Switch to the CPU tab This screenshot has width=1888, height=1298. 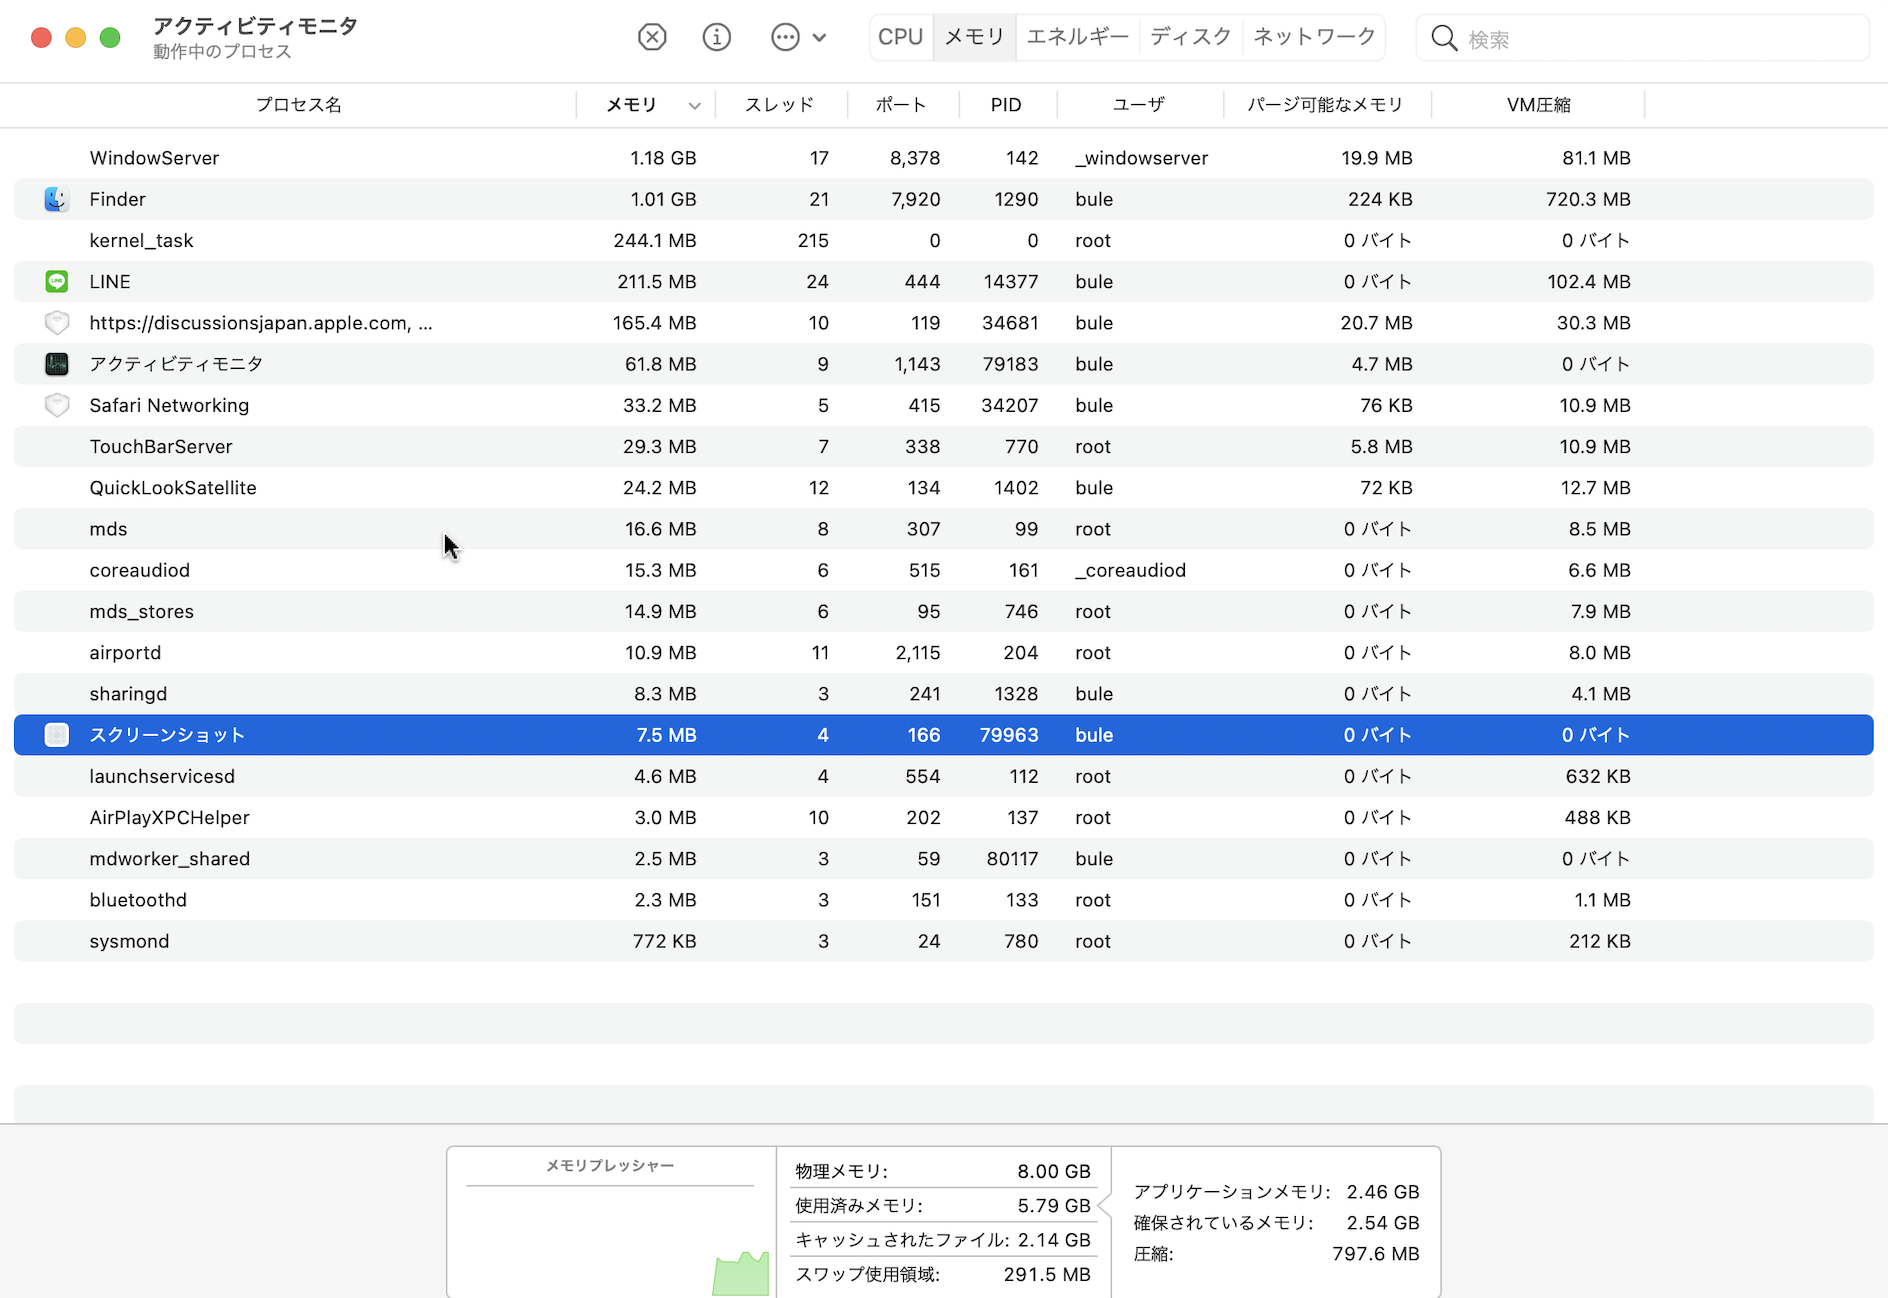[900, 37]
